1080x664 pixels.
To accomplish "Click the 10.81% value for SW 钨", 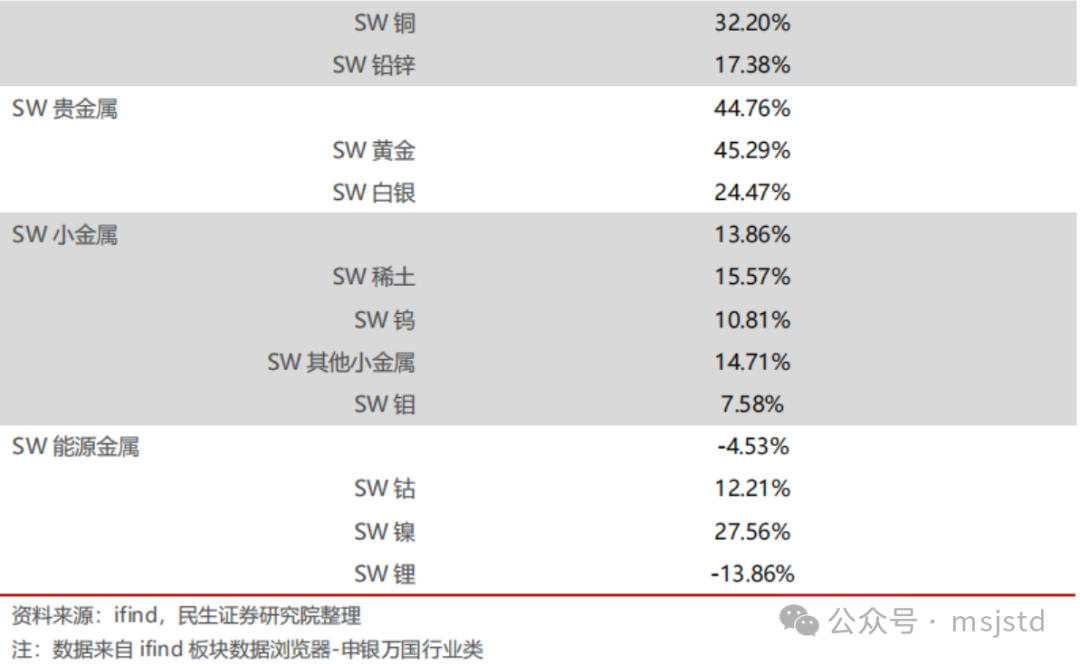I will 752,320.
